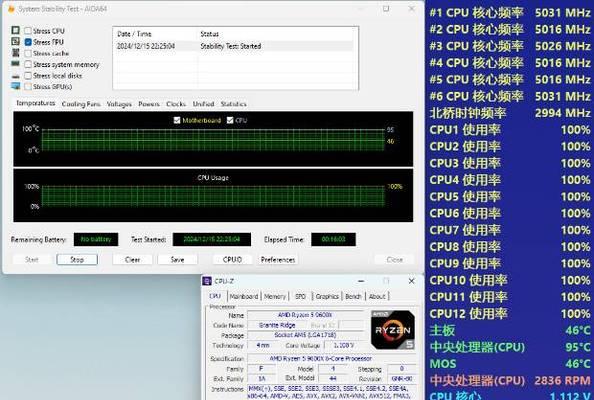The height and width of the screenshot is (400, 594).
Task: Switch to the Temperatures tab
Action: pyautogui.click(x=36, y=103)
